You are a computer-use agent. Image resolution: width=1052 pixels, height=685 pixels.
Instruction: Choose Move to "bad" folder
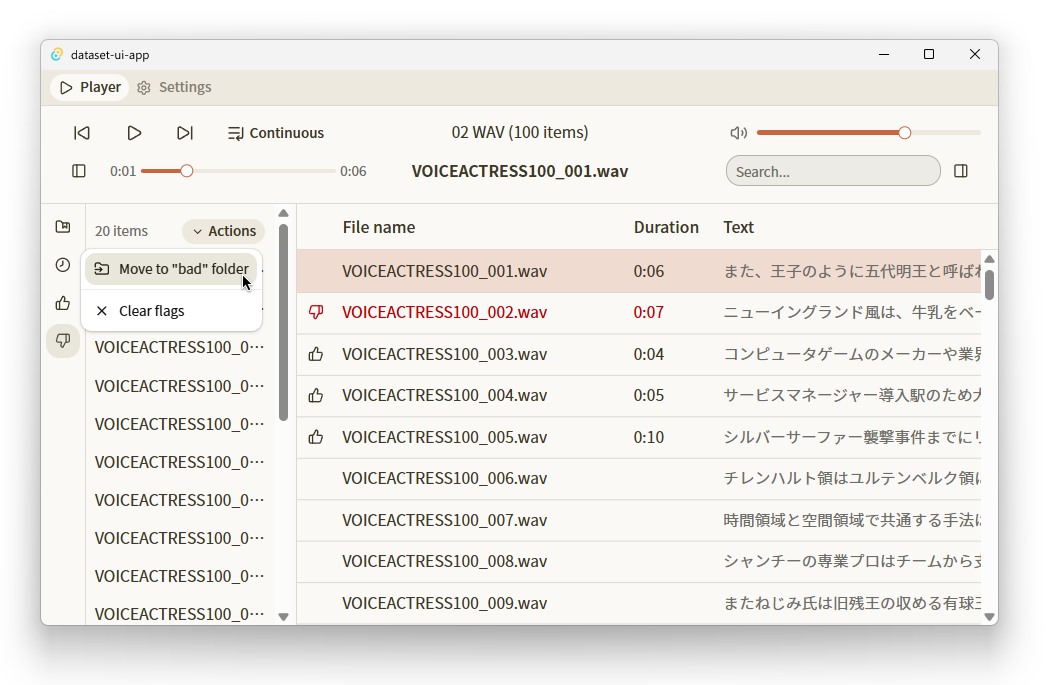pyautogui.click(x=172, y=269)
